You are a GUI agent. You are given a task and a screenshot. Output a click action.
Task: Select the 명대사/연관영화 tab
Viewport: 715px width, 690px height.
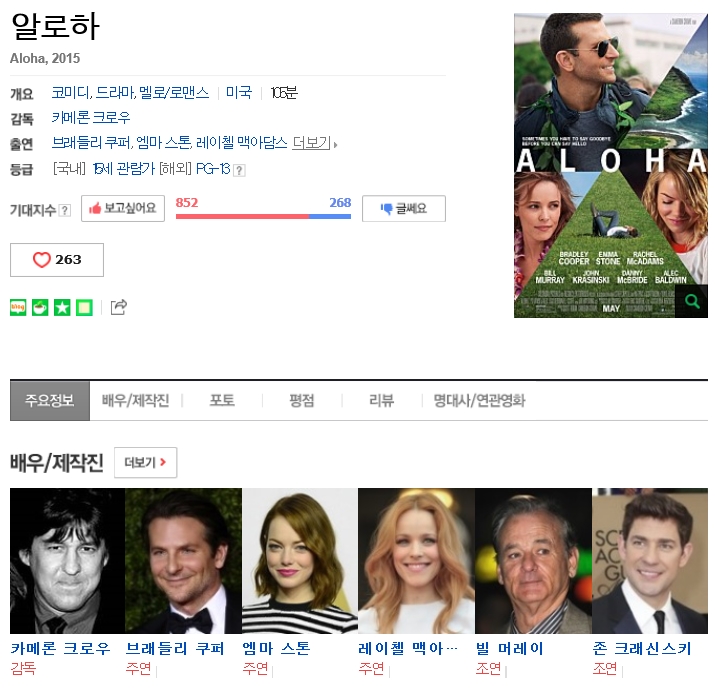point(479,401)
